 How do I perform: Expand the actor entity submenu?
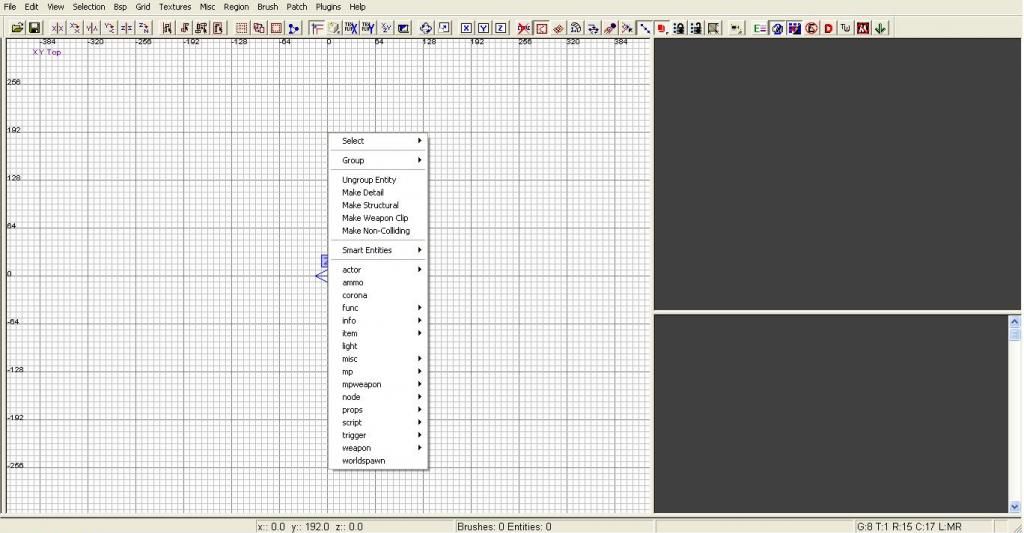click(378, 270)
